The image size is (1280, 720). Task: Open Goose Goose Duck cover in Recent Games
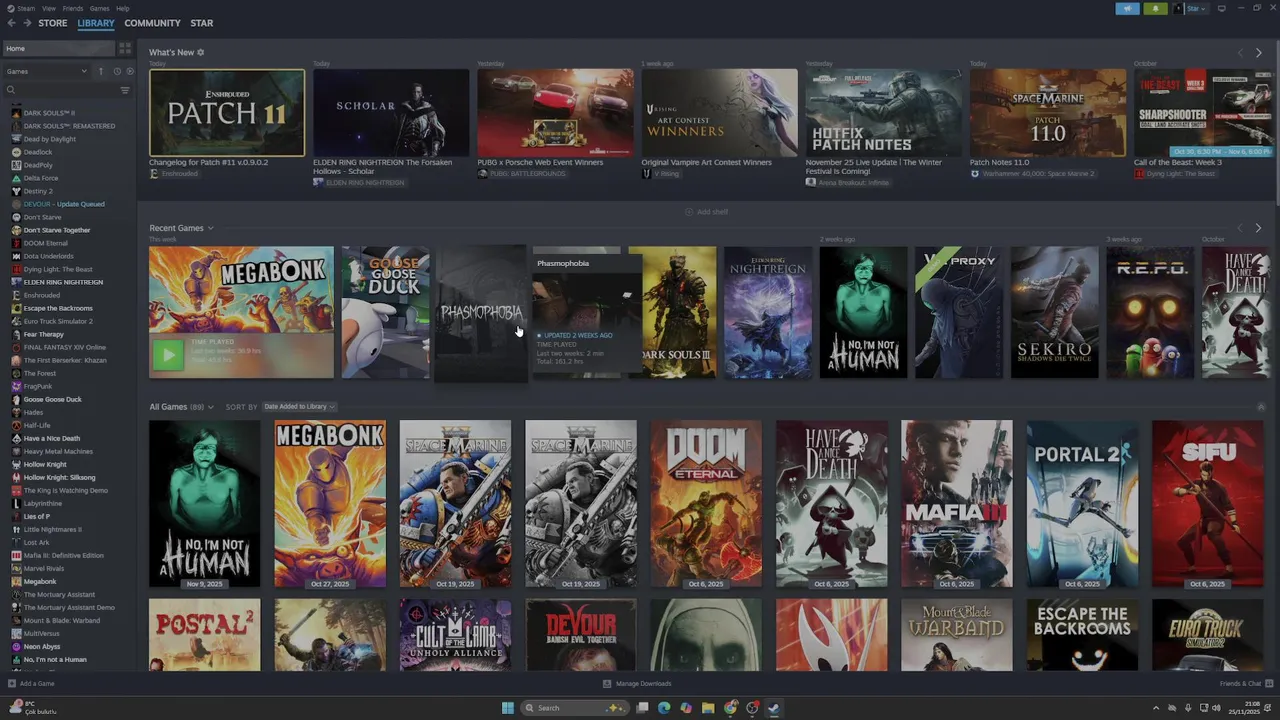click(x=385, y=312)
